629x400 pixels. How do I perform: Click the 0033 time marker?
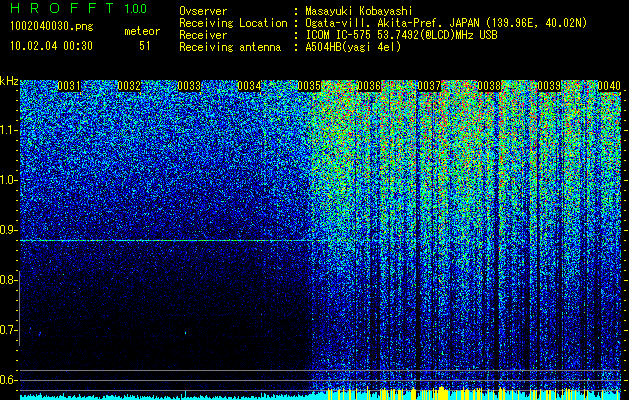point(189,86)
